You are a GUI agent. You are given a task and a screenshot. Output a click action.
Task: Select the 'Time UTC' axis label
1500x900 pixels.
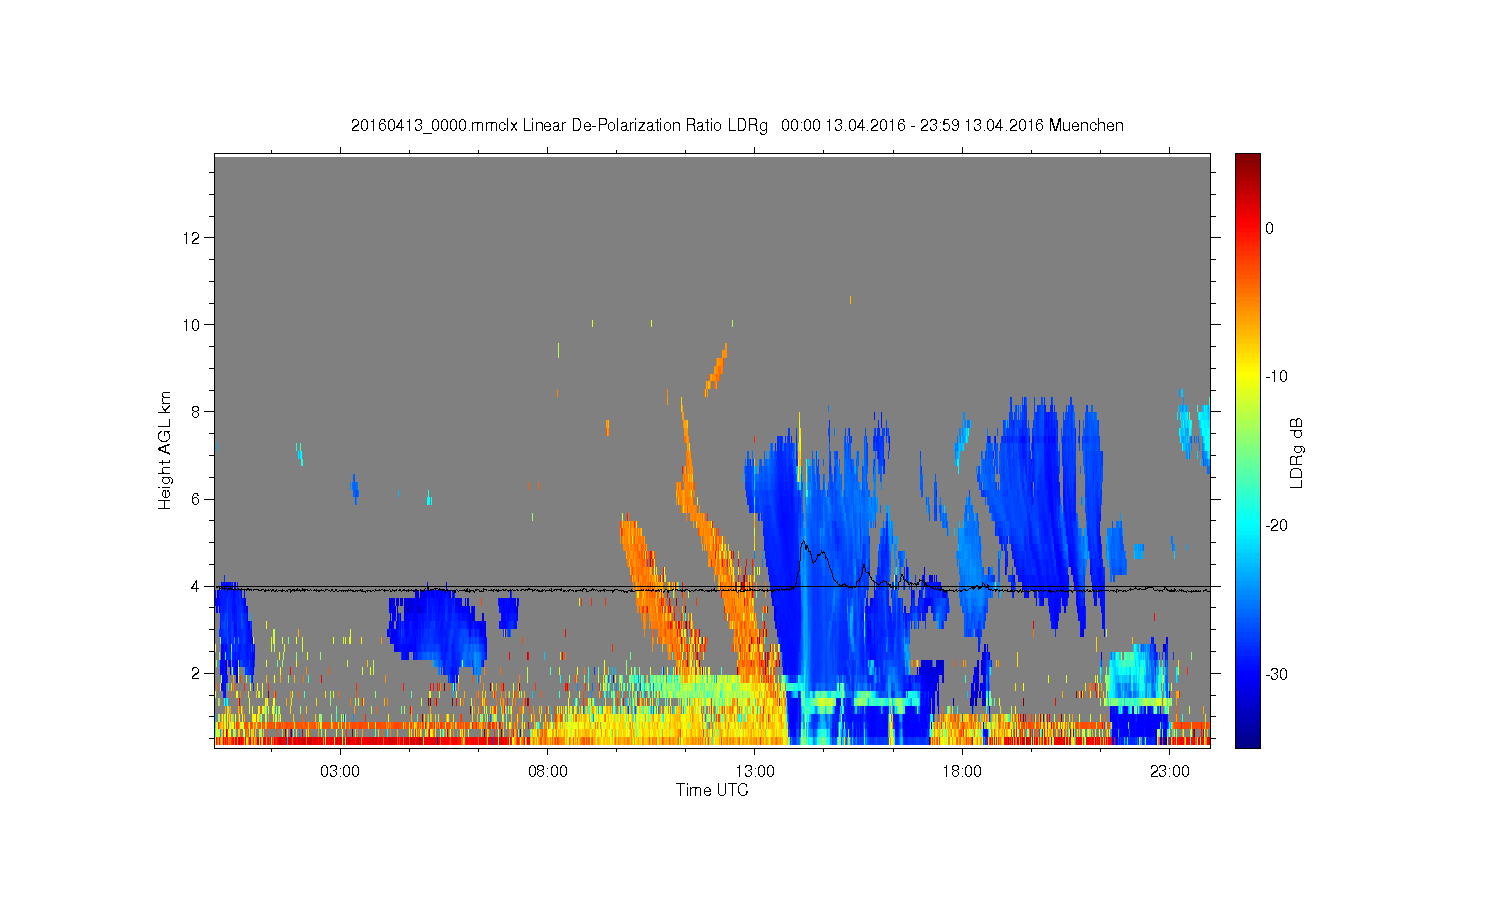(x=712, y=790)
